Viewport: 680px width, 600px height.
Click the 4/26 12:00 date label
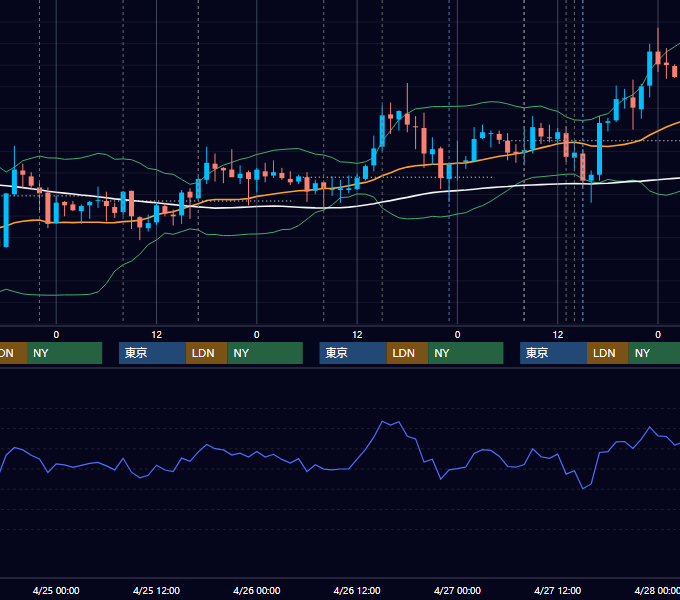pyautogui.click(x=357, y=590)
